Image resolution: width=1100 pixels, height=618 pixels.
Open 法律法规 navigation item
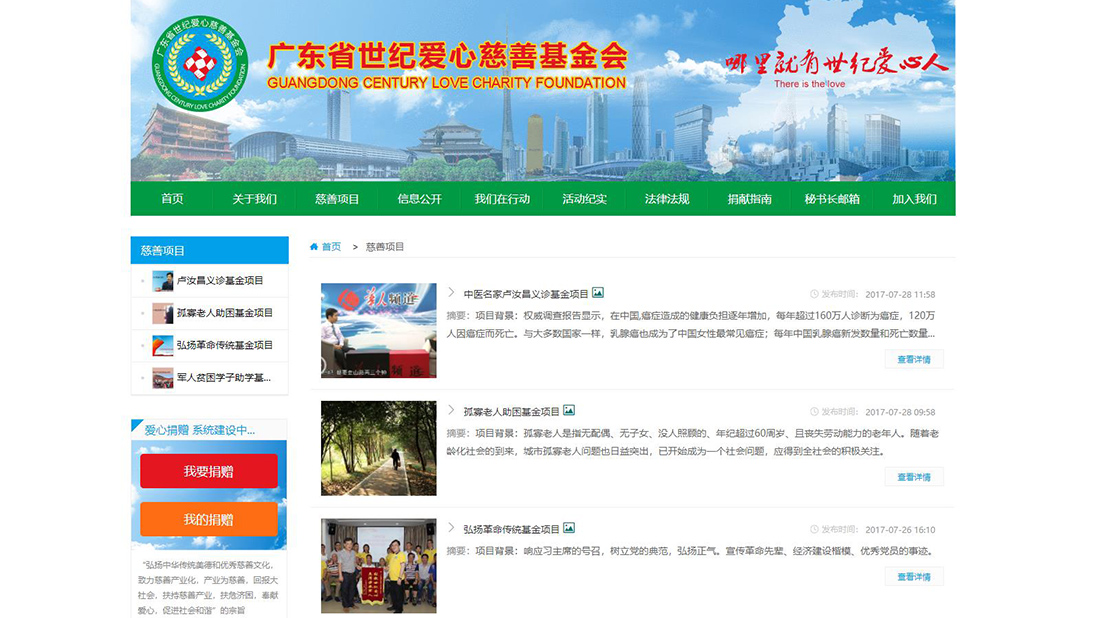point(666,199)
